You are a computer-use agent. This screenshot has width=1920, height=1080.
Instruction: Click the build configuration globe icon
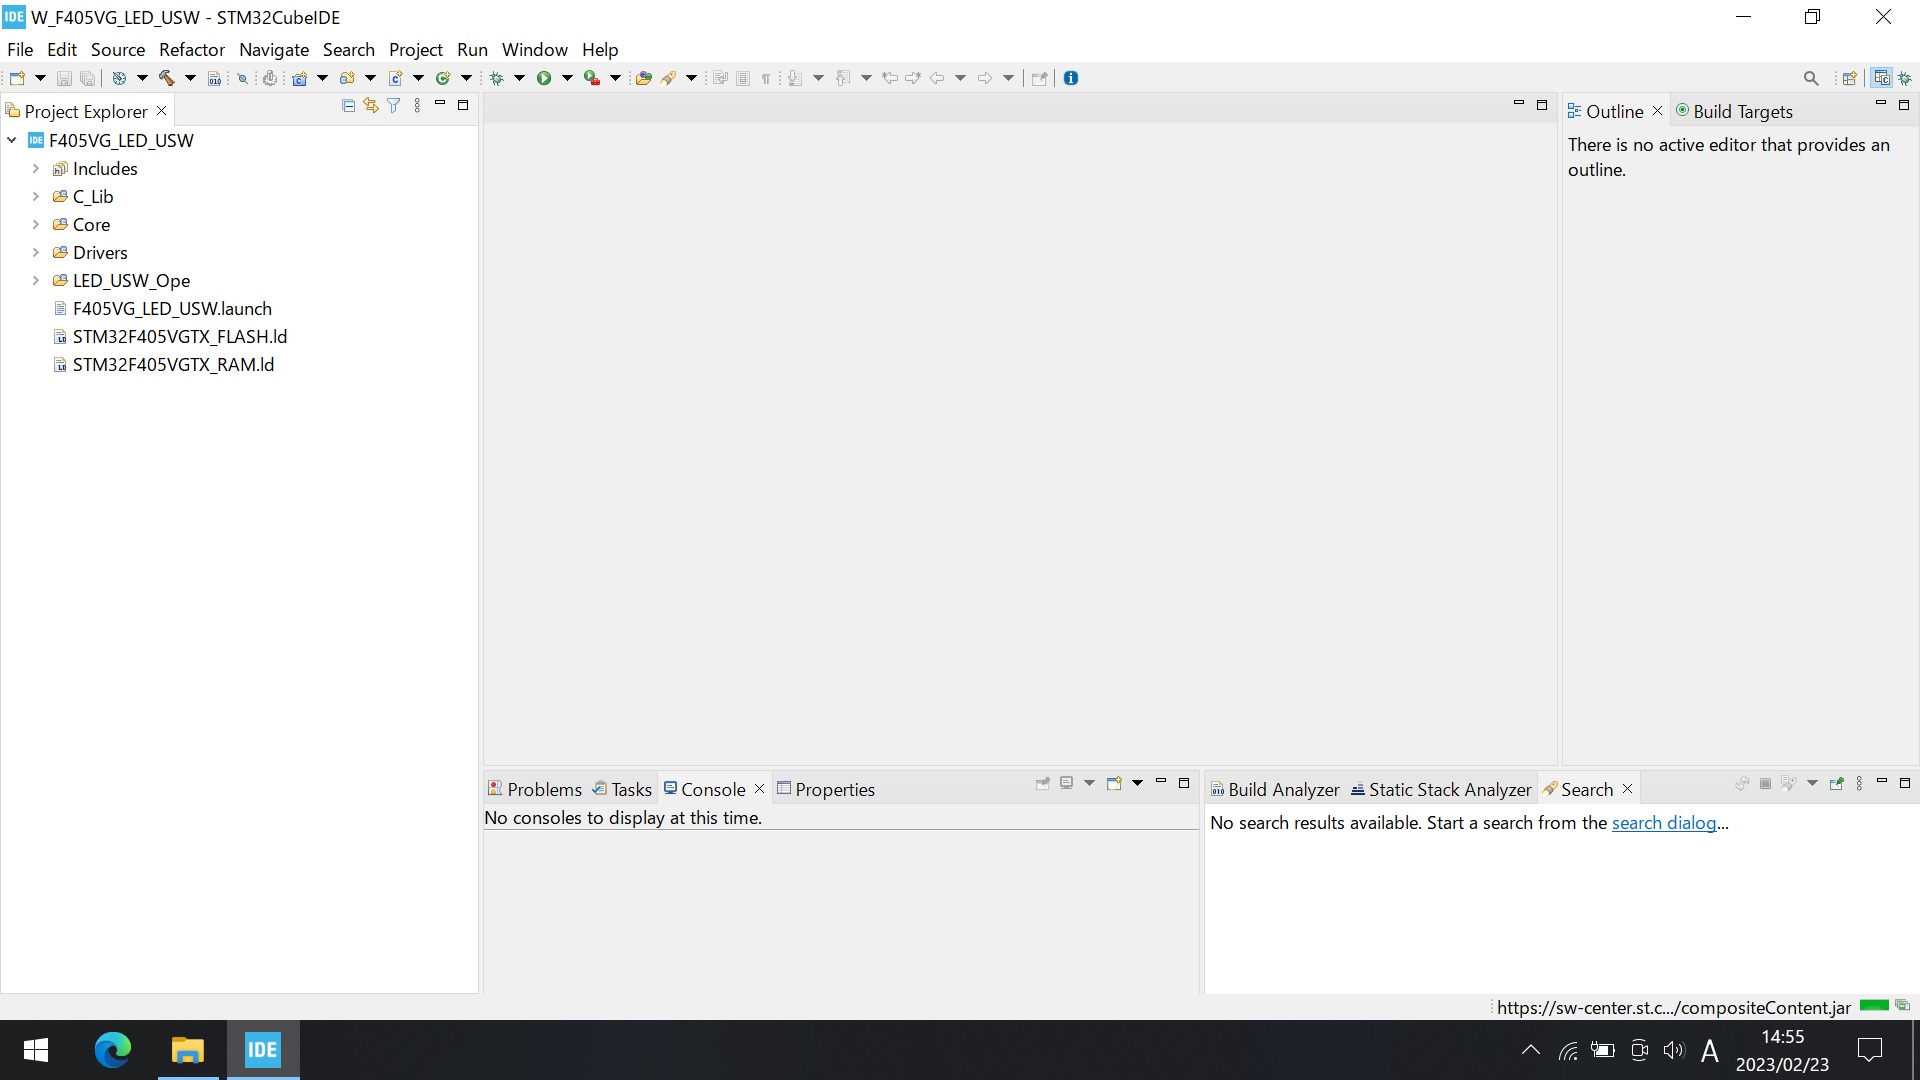coord(119,78)
